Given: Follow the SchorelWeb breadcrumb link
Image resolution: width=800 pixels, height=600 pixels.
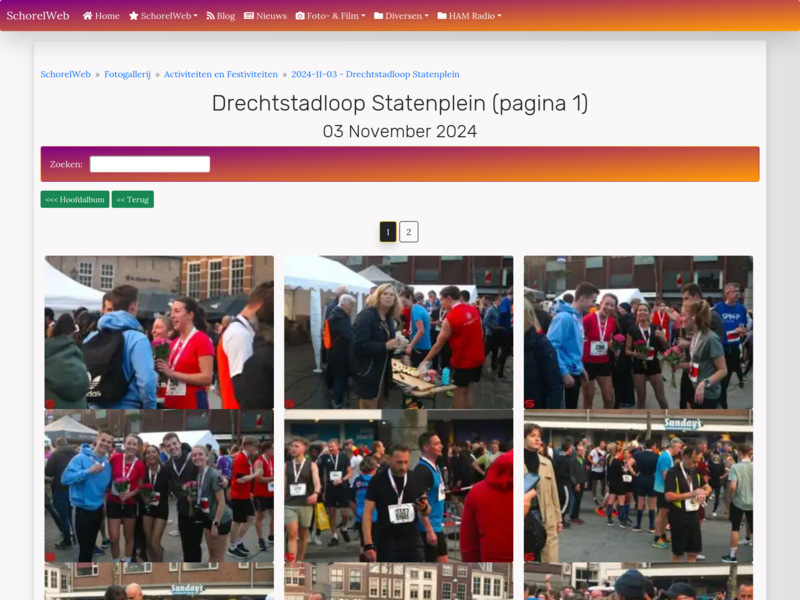Looking at the screenshot, I should click(x=65, y=74).
